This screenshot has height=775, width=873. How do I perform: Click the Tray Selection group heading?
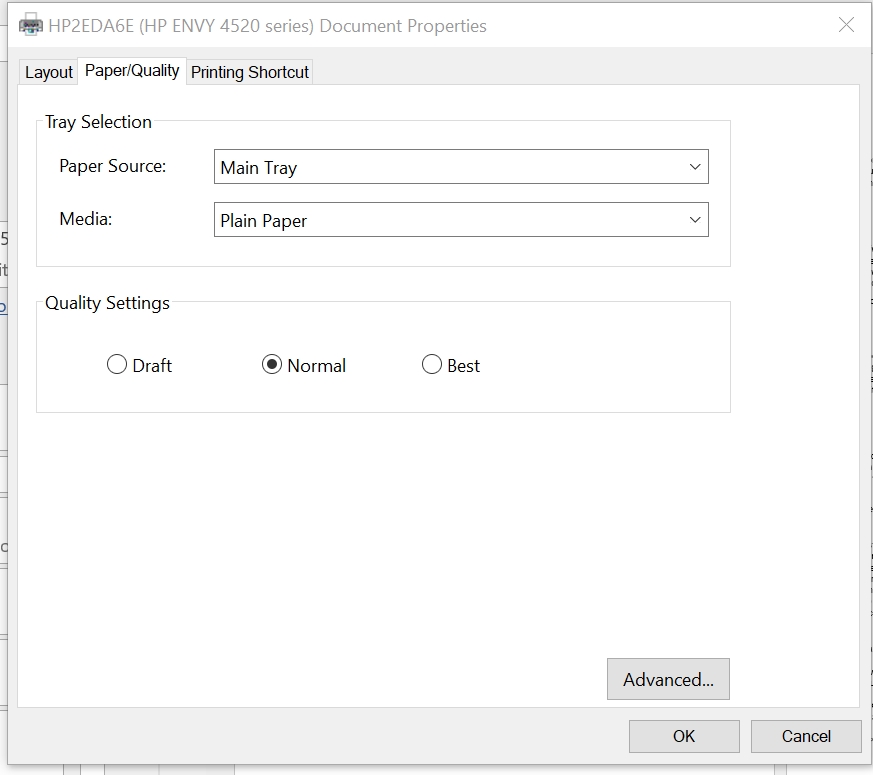(98, 122)
